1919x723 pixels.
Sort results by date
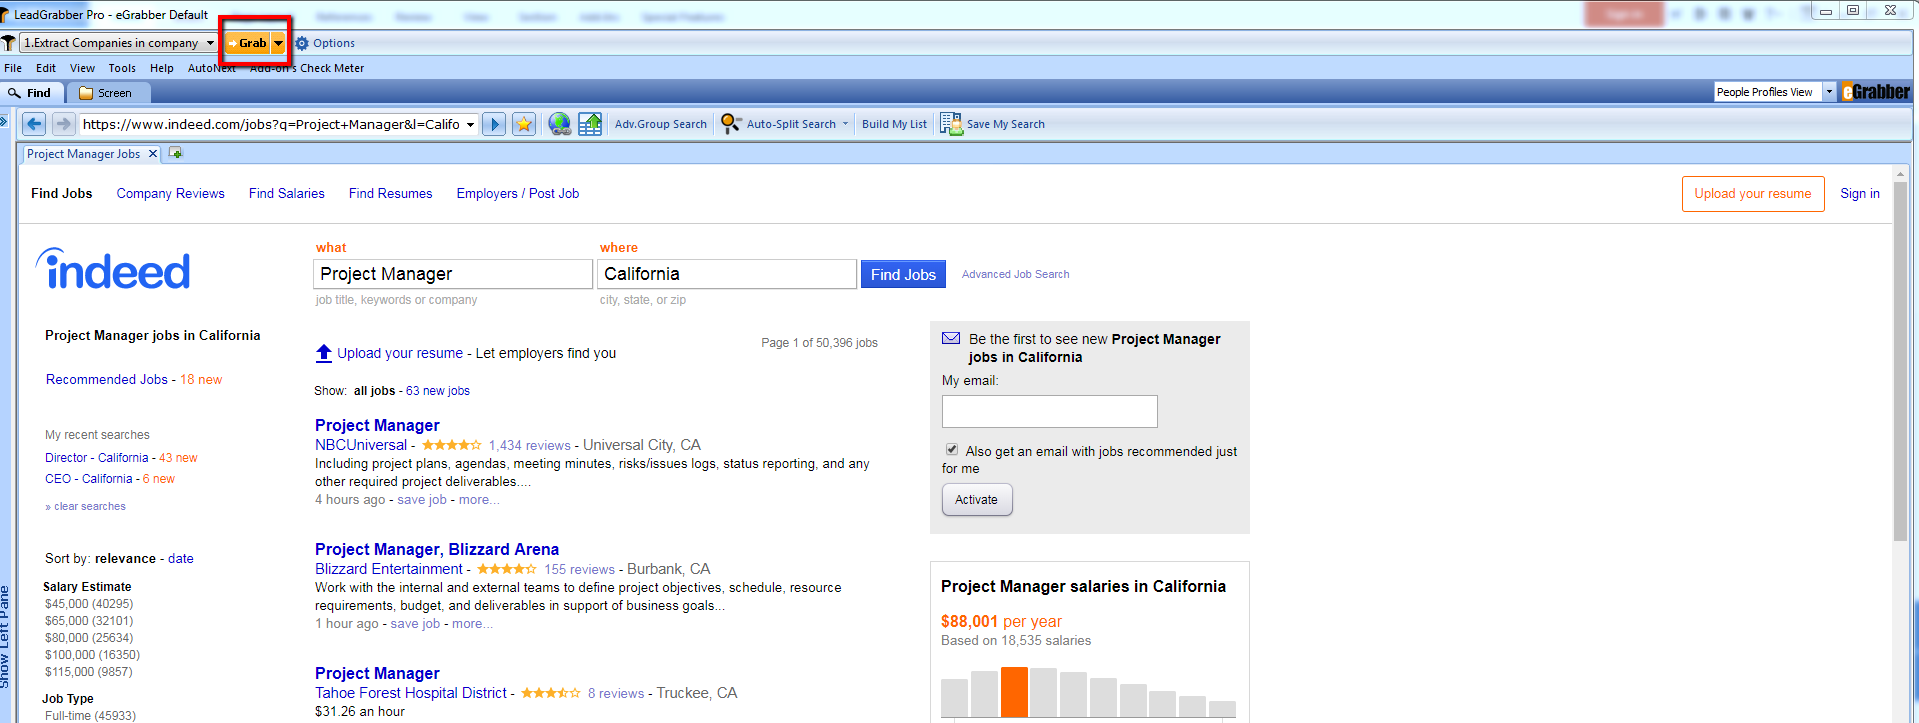click(x=181, y=559)
